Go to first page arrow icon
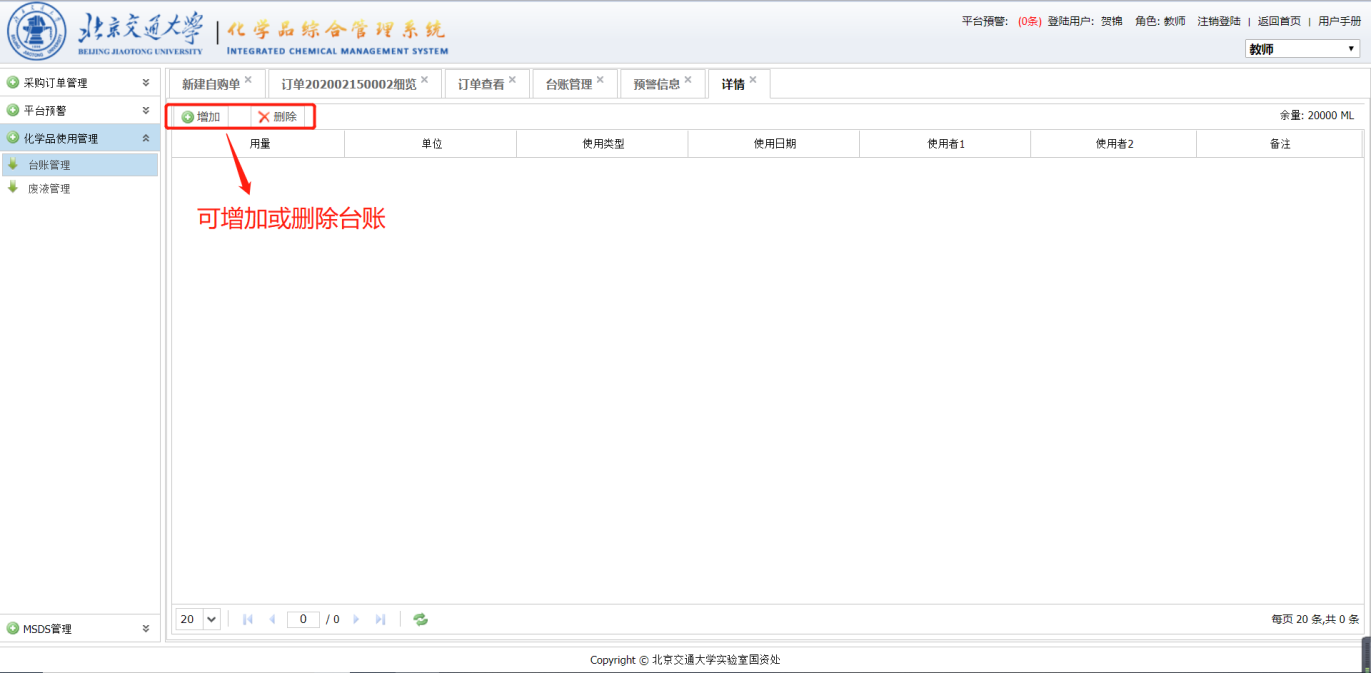 click(x=248, y=620)
